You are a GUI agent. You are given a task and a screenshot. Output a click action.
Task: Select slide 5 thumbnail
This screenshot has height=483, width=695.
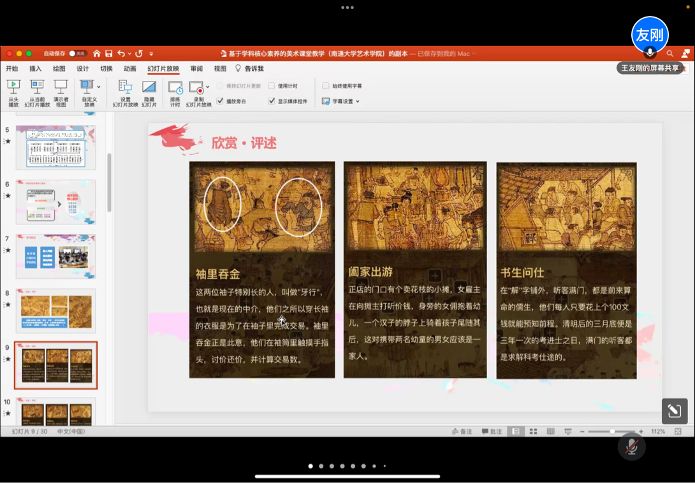[56, 147]
